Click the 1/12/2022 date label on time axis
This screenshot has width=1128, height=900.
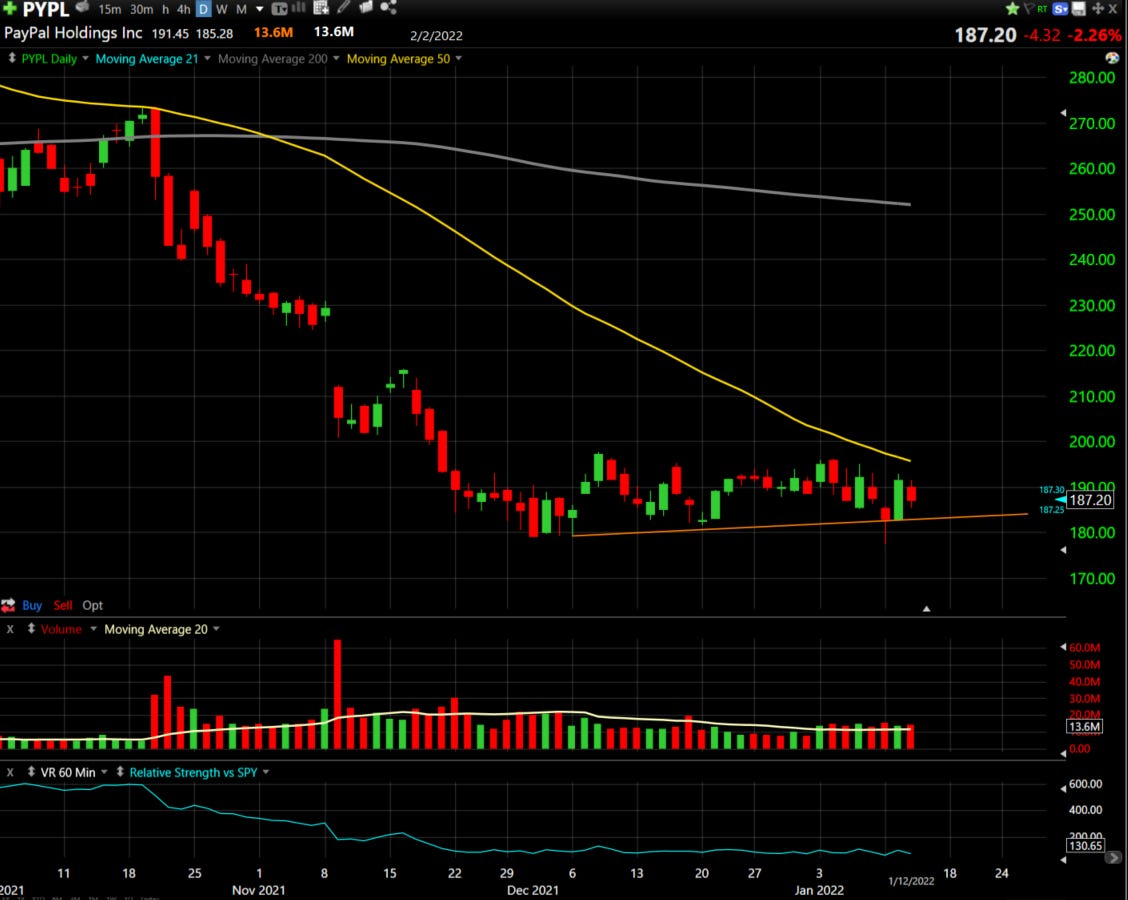click(911, 881)
